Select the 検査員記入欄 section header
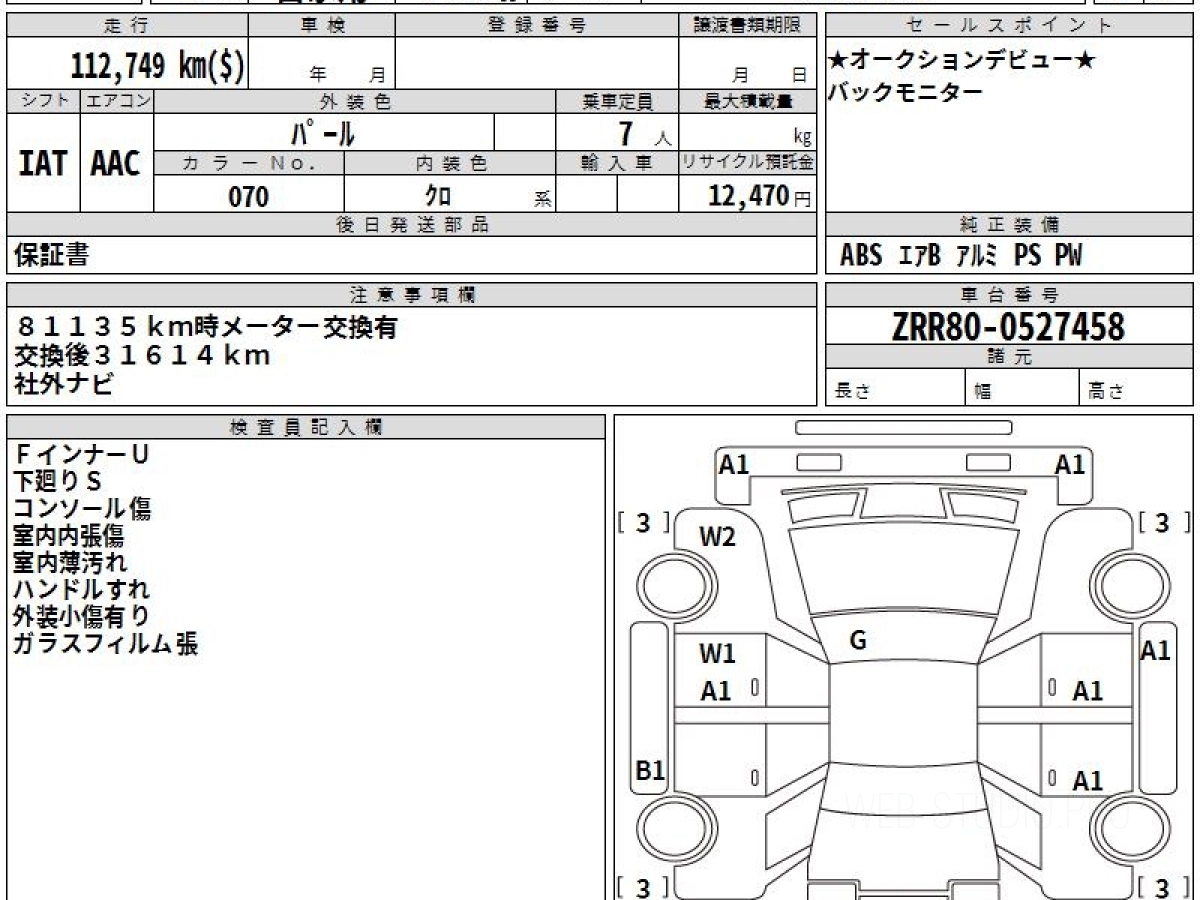1200x900 pixels. tap(305, 427)
